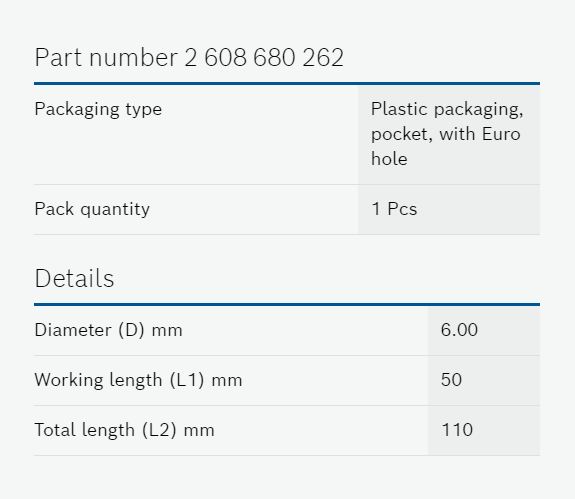Click the '(L1)' text in working length row
Screen dimensions: 575x499
(x=187, y=380)
